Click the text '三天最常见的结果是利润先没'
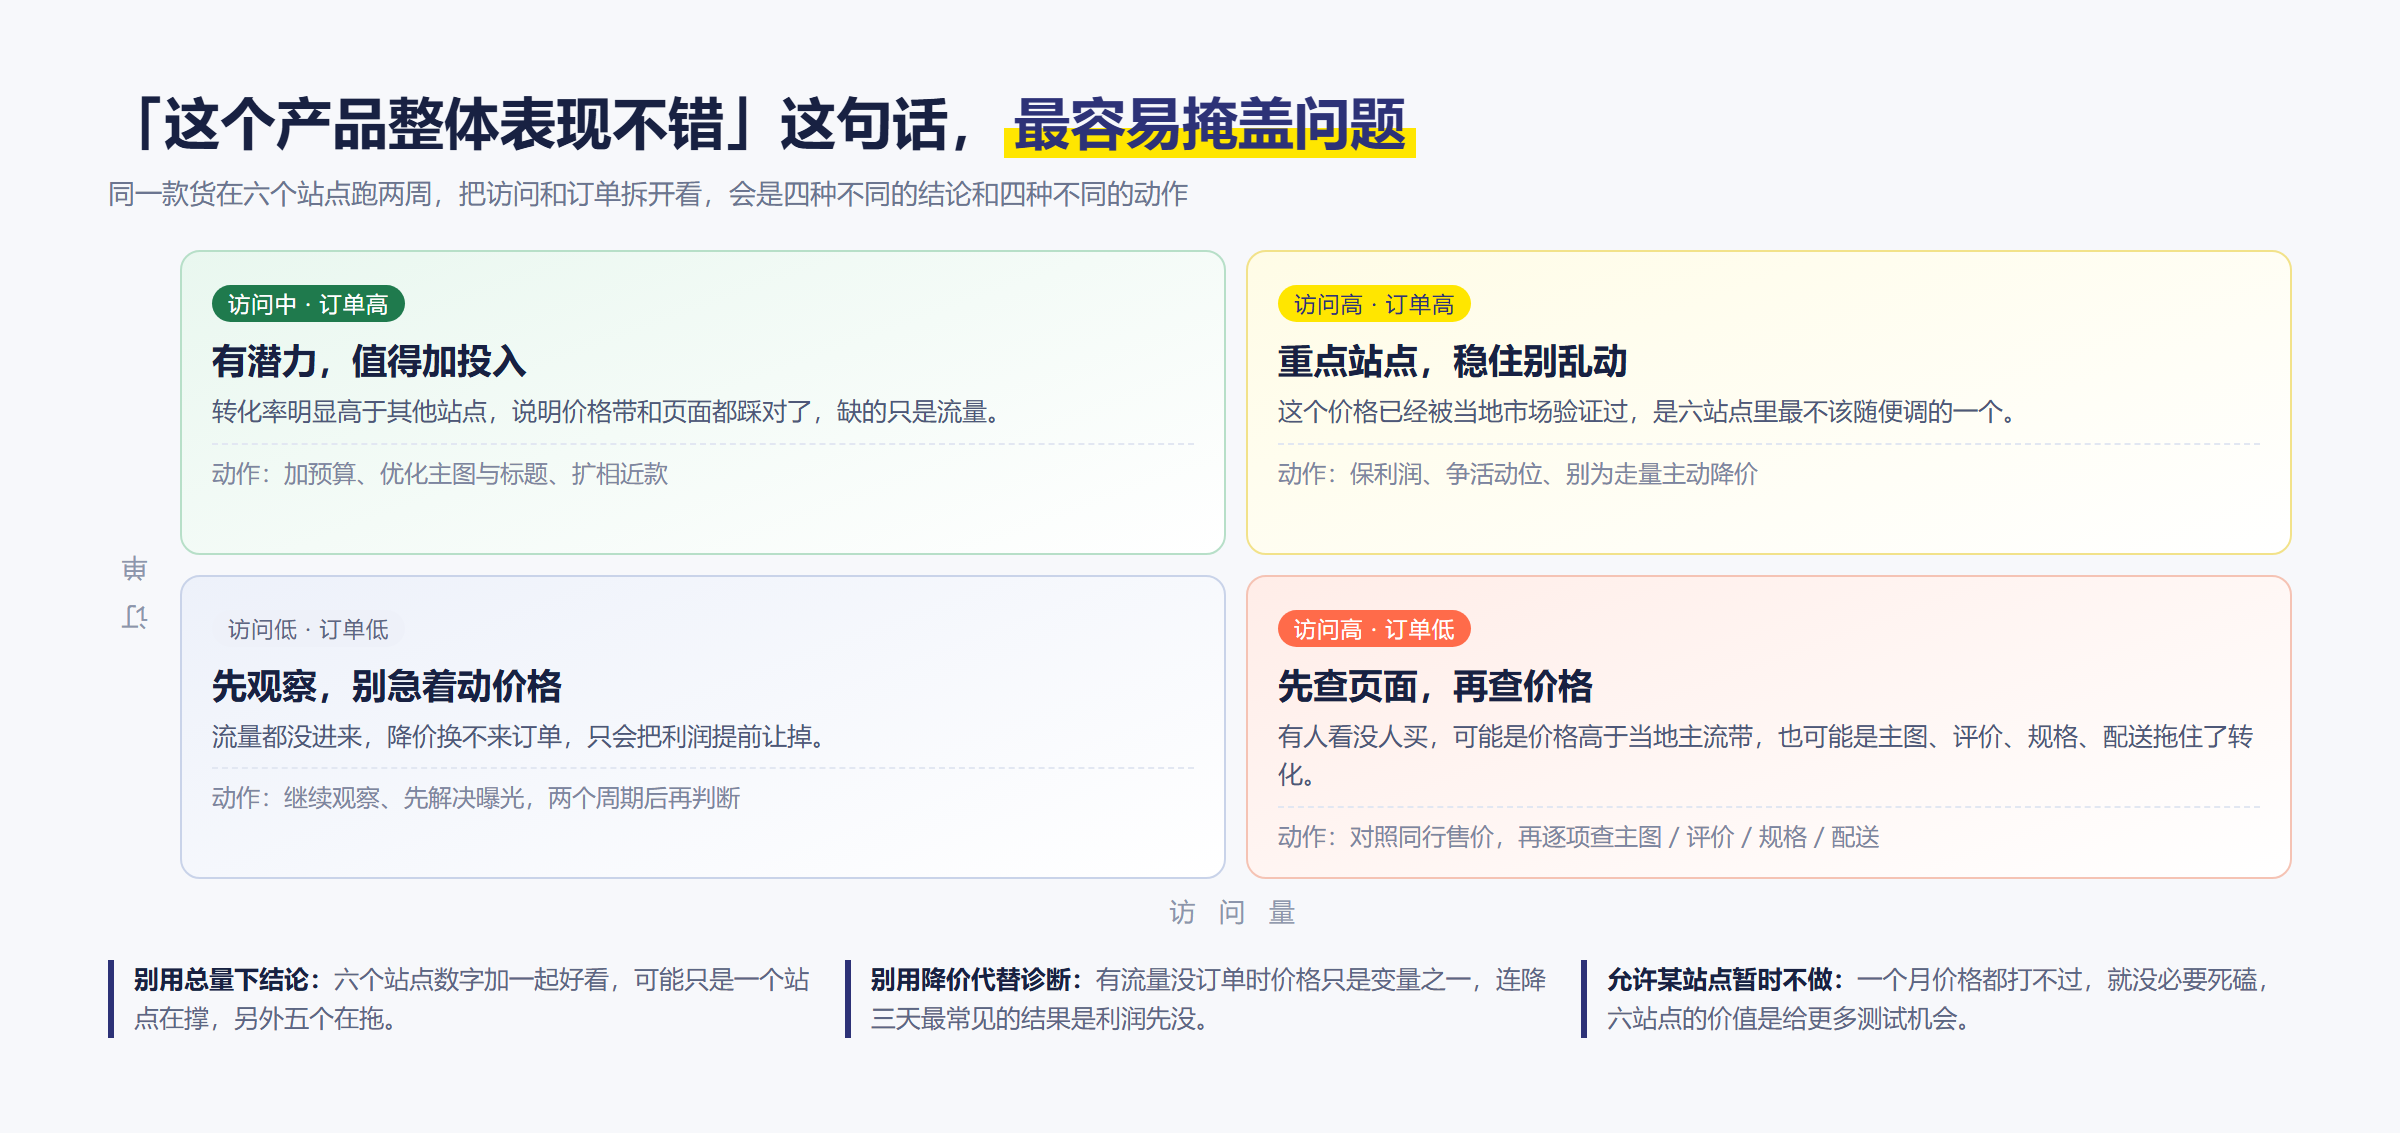 [x=1040, y=1018]
